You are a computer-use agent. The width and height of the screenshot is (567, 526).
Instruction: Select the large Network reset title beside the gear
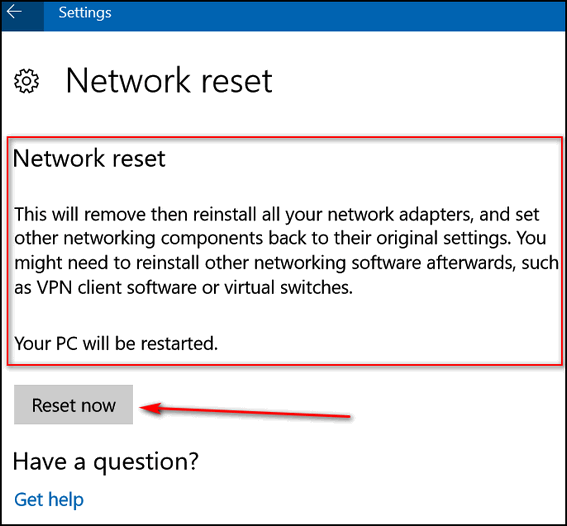[x=169, y=80]
